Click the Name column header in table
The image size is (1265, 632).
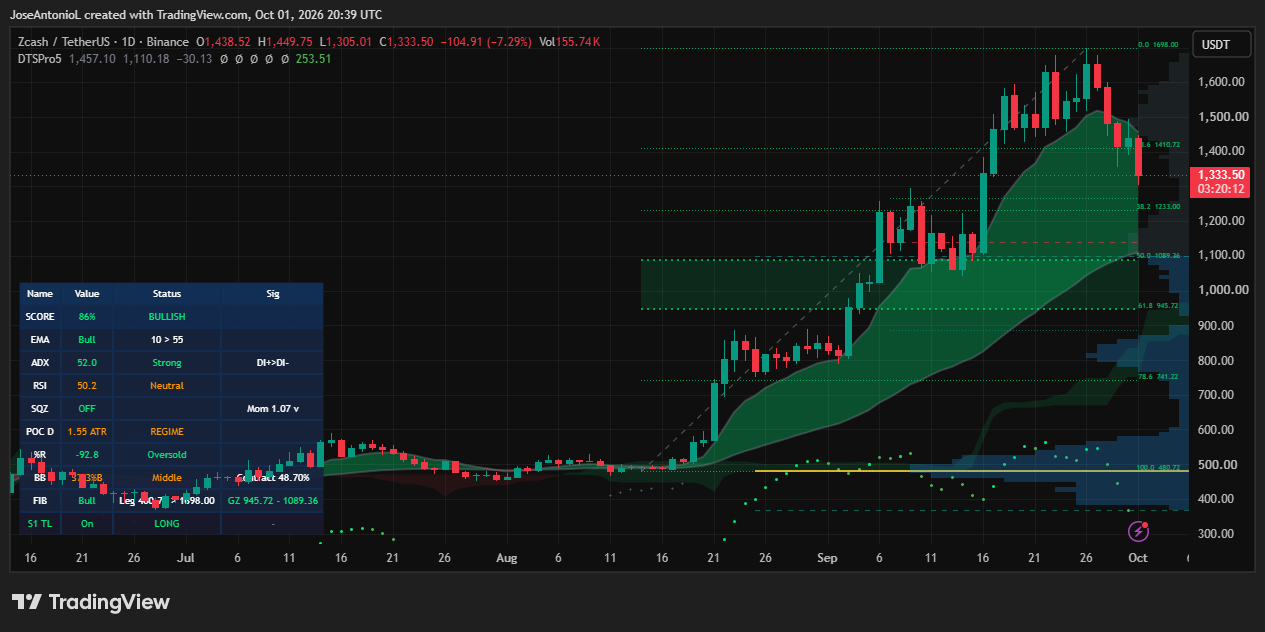point(40,294)
